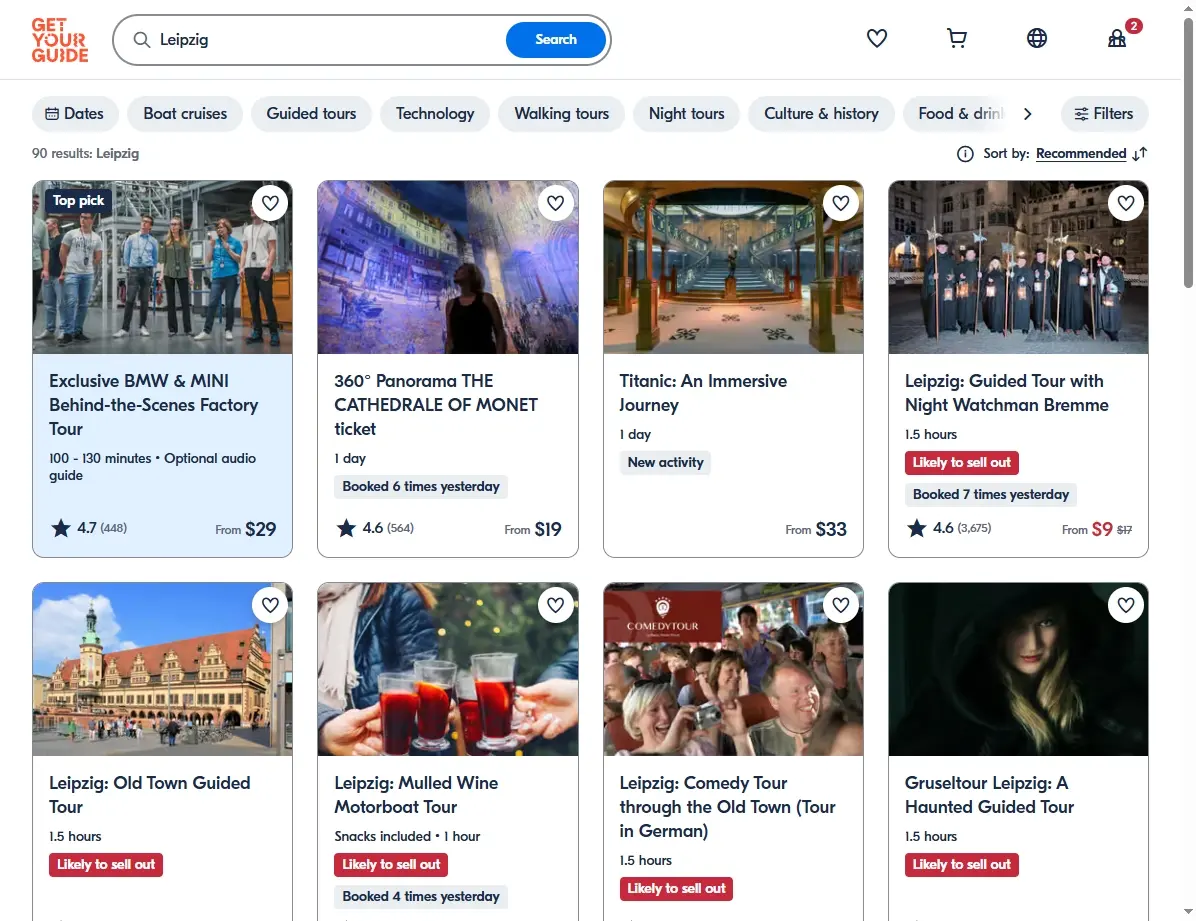
Task: Open the shopping cart
Action: [956, 38]
